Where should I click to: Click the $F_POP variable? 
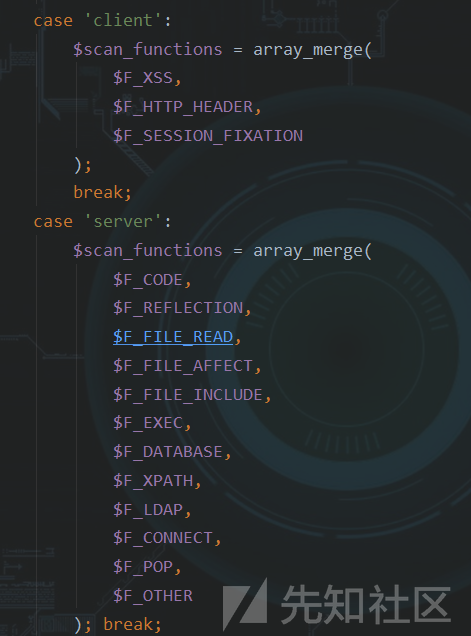pyautogui.click(x=143, y=567)
